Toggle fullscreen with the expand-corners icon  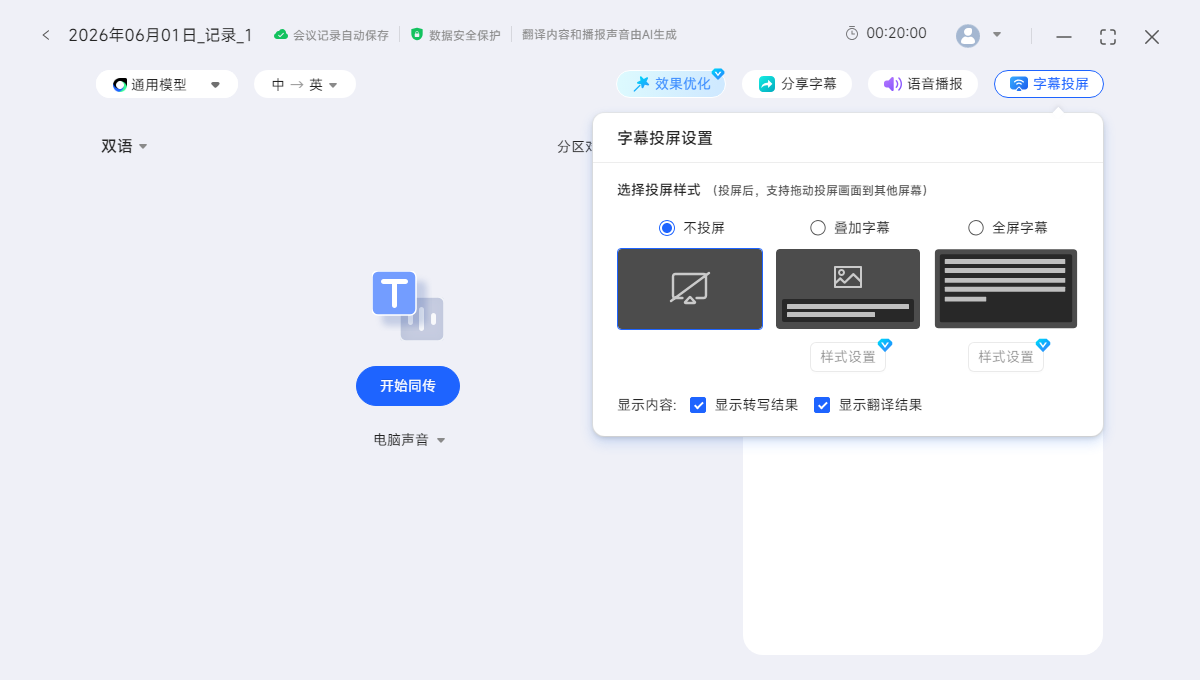point(1108,37)
